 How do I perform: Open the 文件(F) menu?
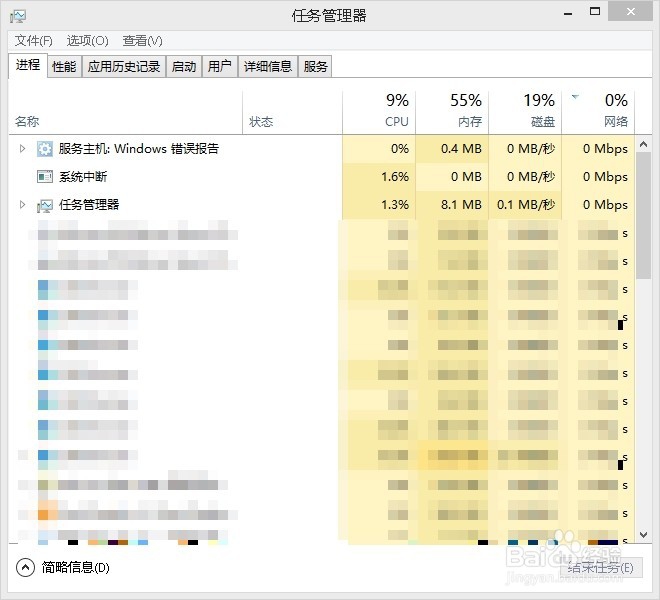(34, 41)
